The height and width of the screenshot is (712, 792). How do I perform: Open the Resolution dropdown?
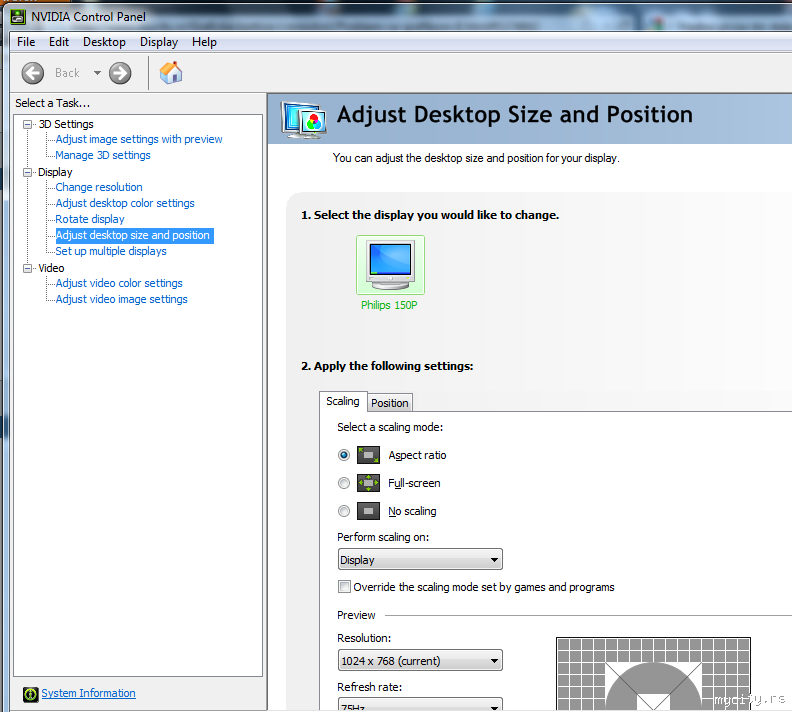coord(420,660)
